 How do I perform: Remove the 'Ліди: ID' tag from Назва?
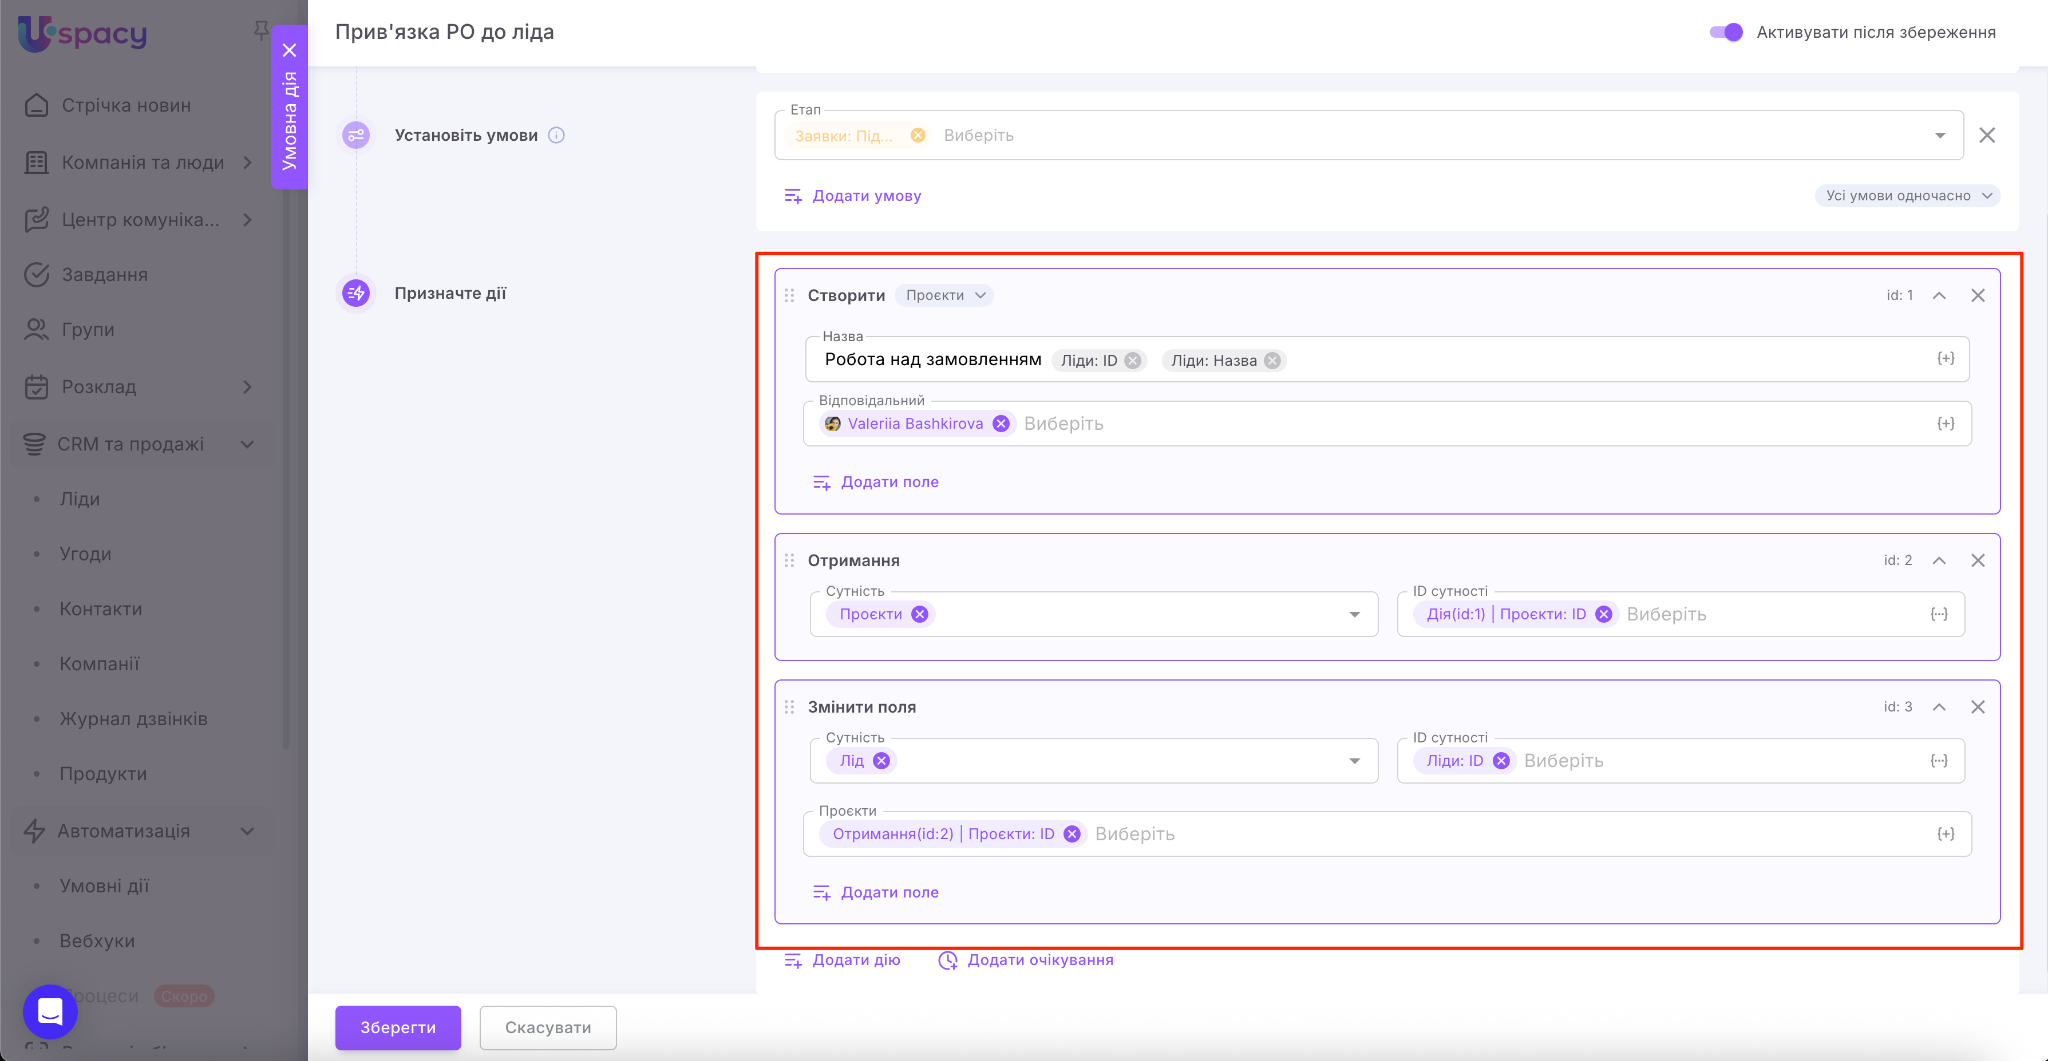(x=1133, y=361)
